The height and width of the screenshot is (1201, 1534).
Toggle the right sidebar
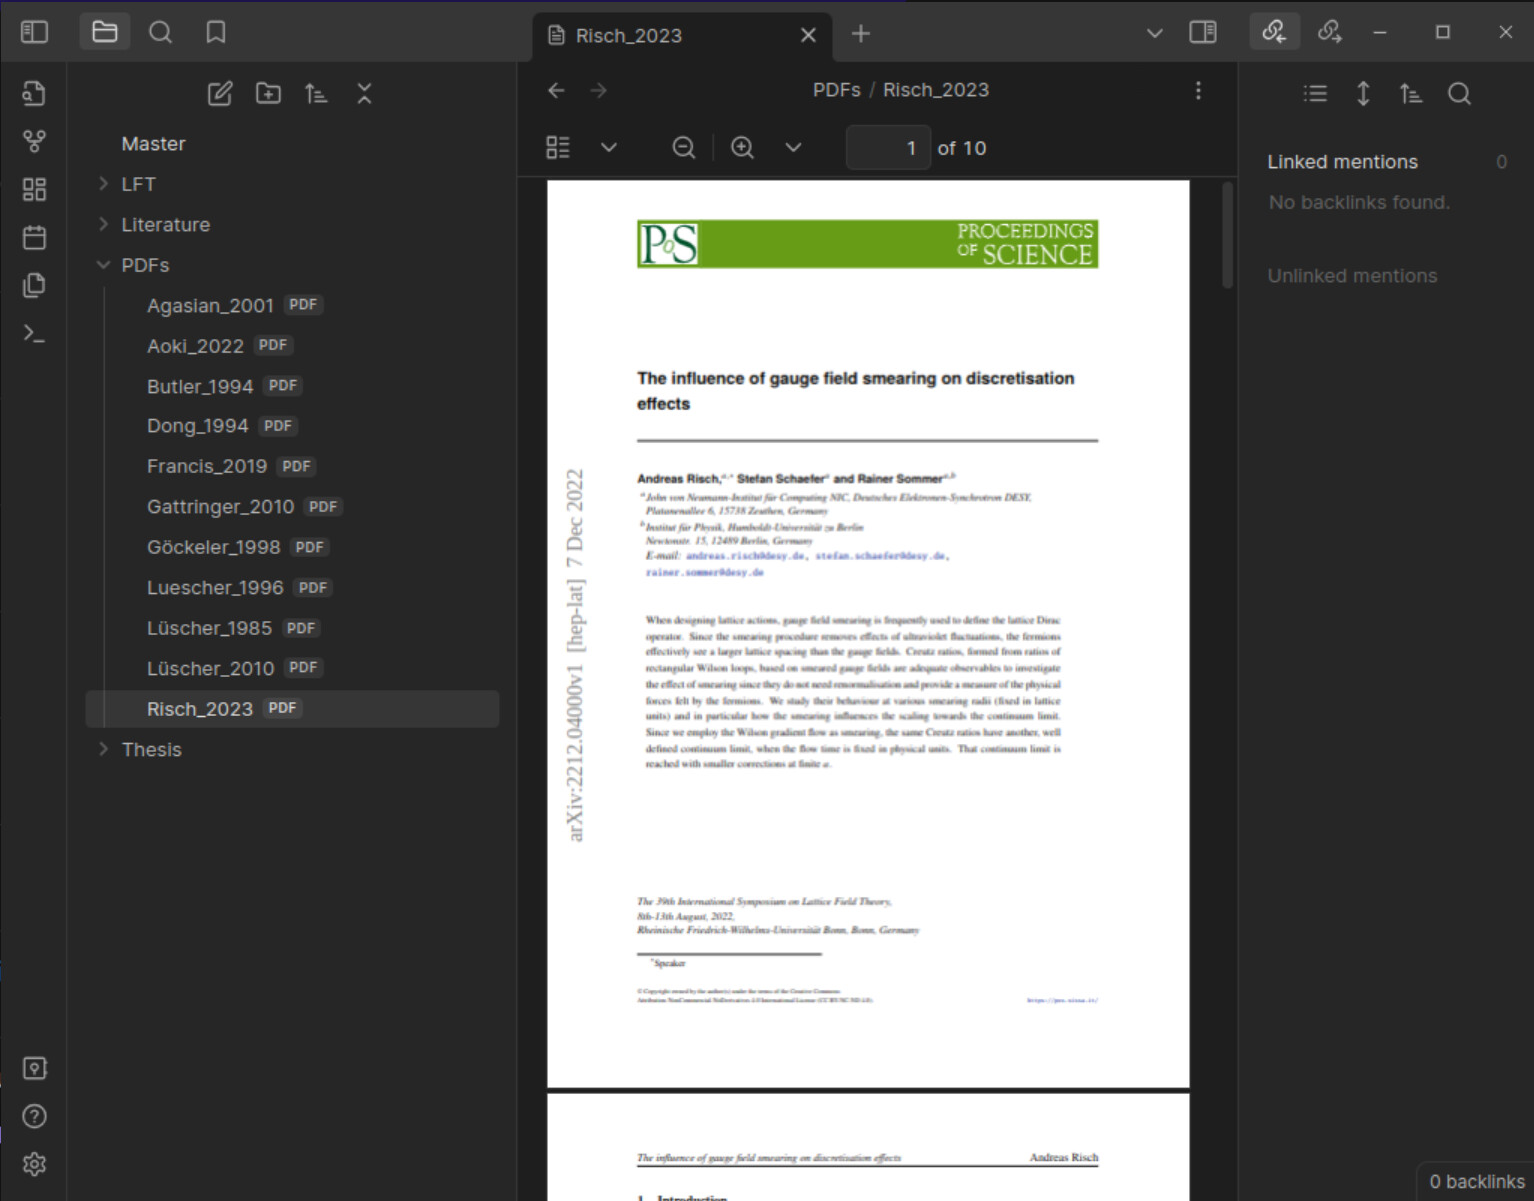(1203, 33)
